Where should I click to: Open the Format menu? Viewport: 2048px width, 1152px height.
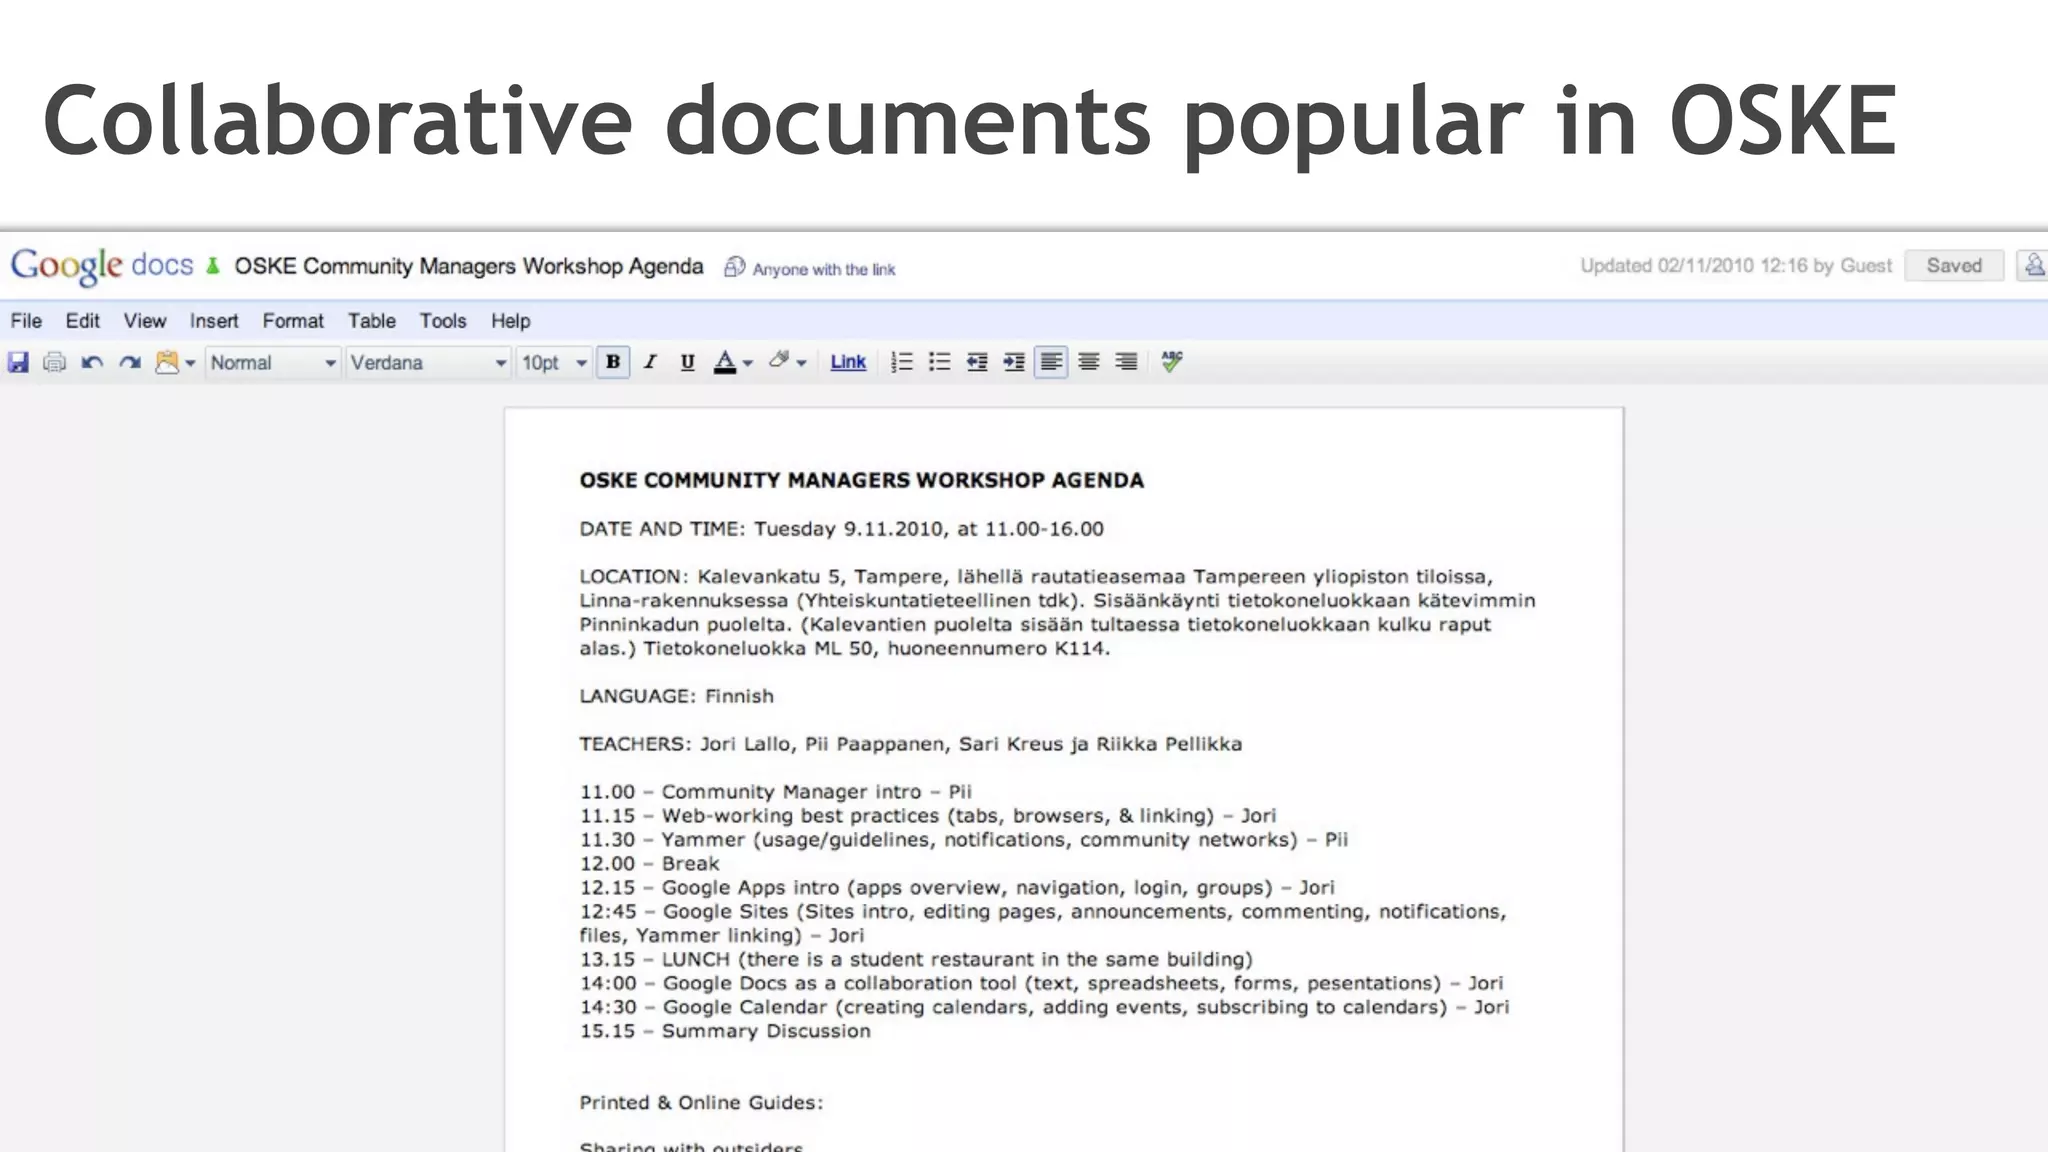(293, 321)
